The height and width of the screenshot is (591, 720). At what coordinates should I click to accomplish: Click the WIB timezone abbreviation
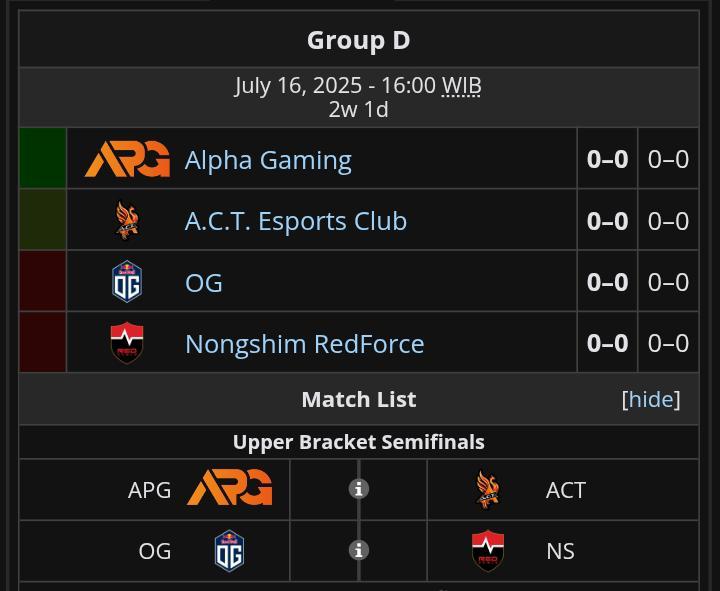tap(461, 86)
